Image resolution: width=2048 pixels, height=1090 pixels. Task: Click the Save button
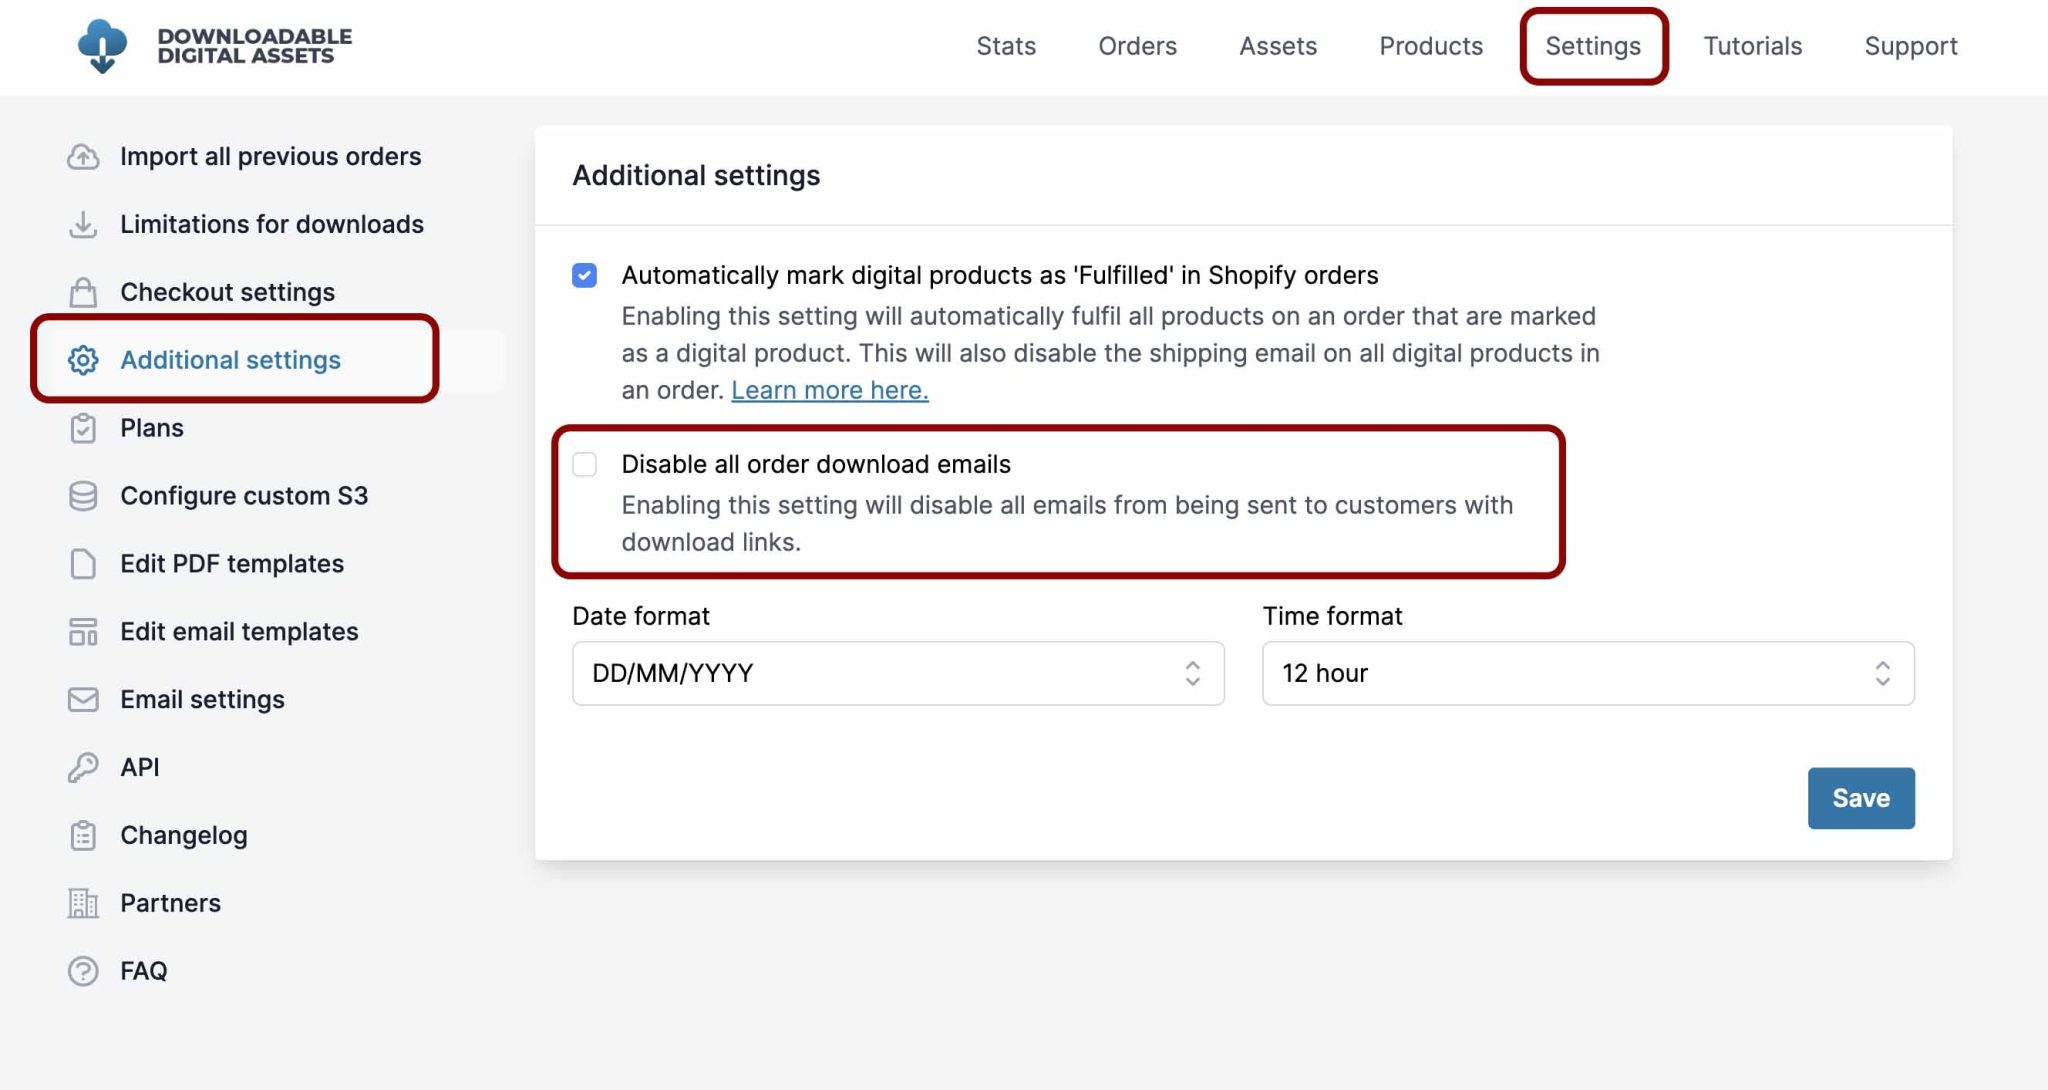coord(1861,798)
